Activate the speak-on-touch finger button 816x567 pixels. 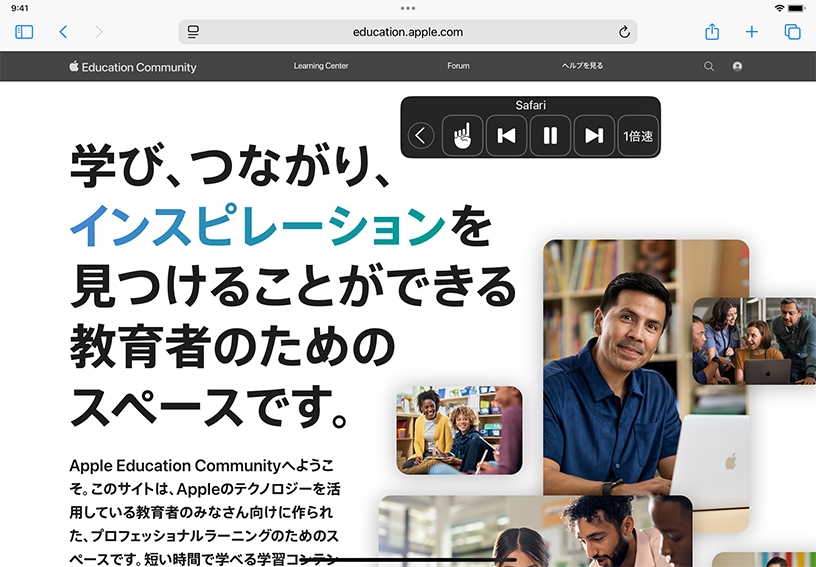point(462,136)
